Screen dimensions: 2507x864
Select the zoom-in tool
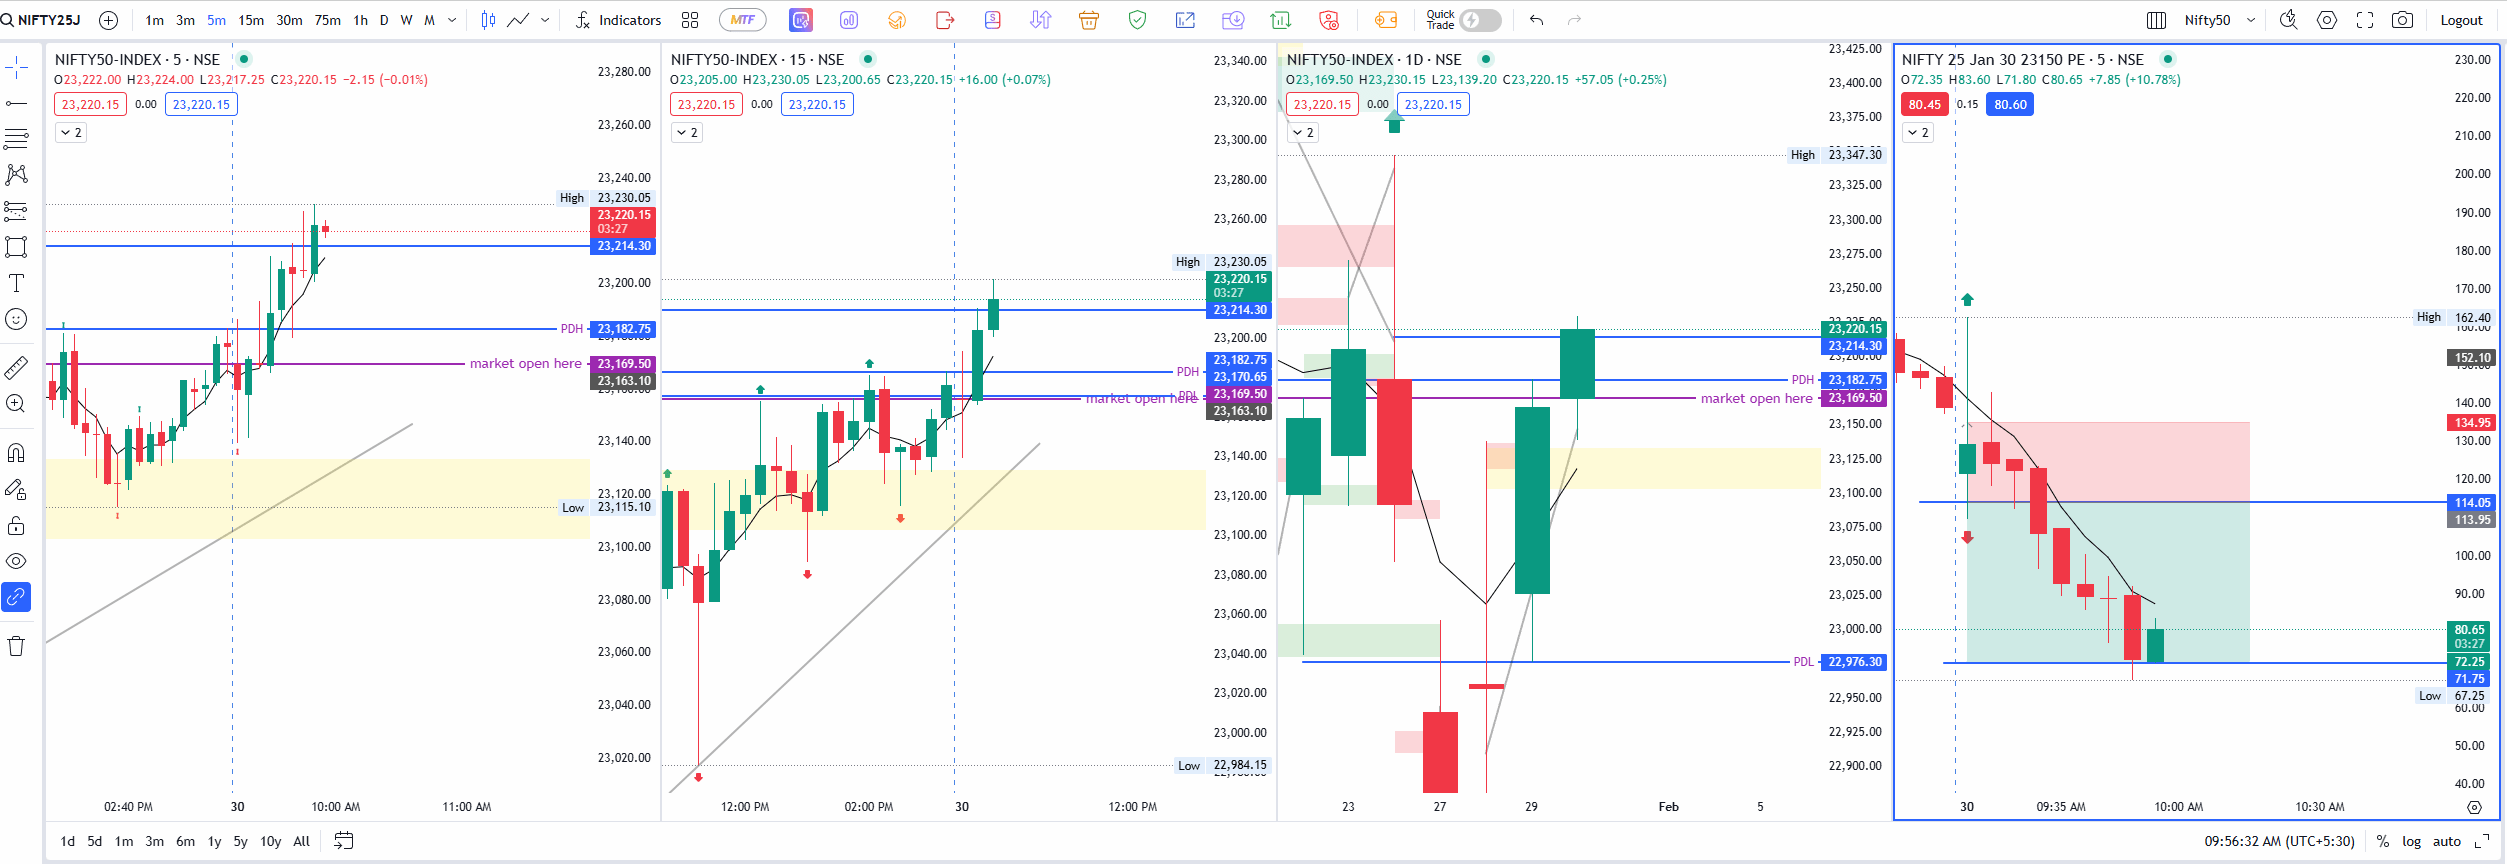16,403
